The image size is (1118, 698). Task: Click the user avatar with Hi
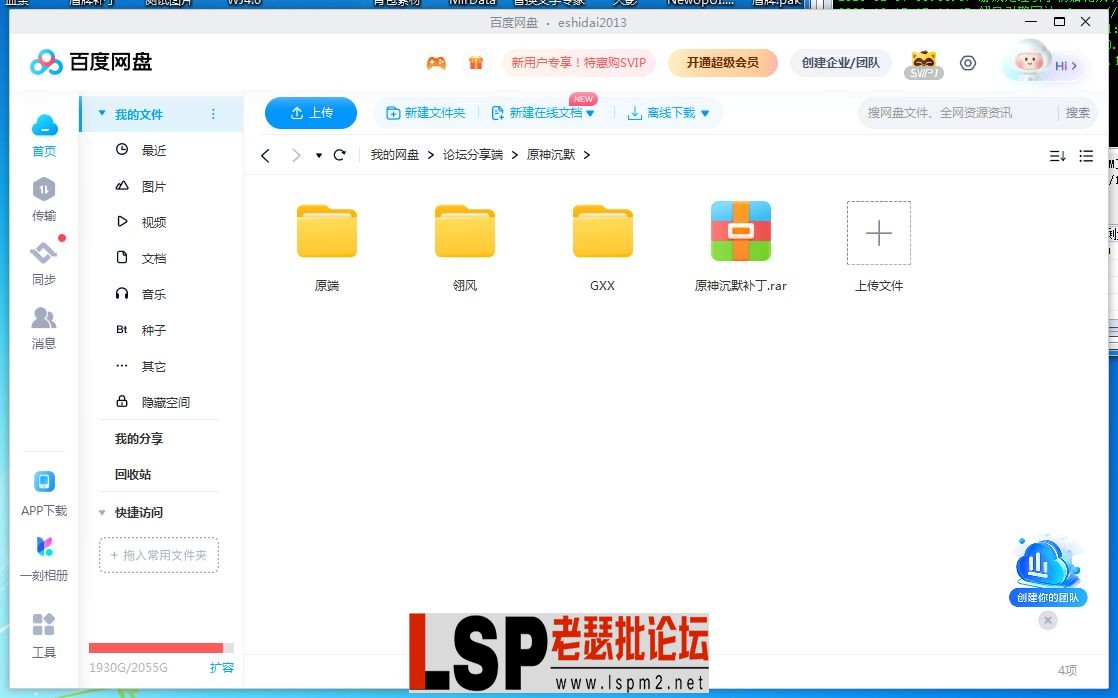(1043, 63)
